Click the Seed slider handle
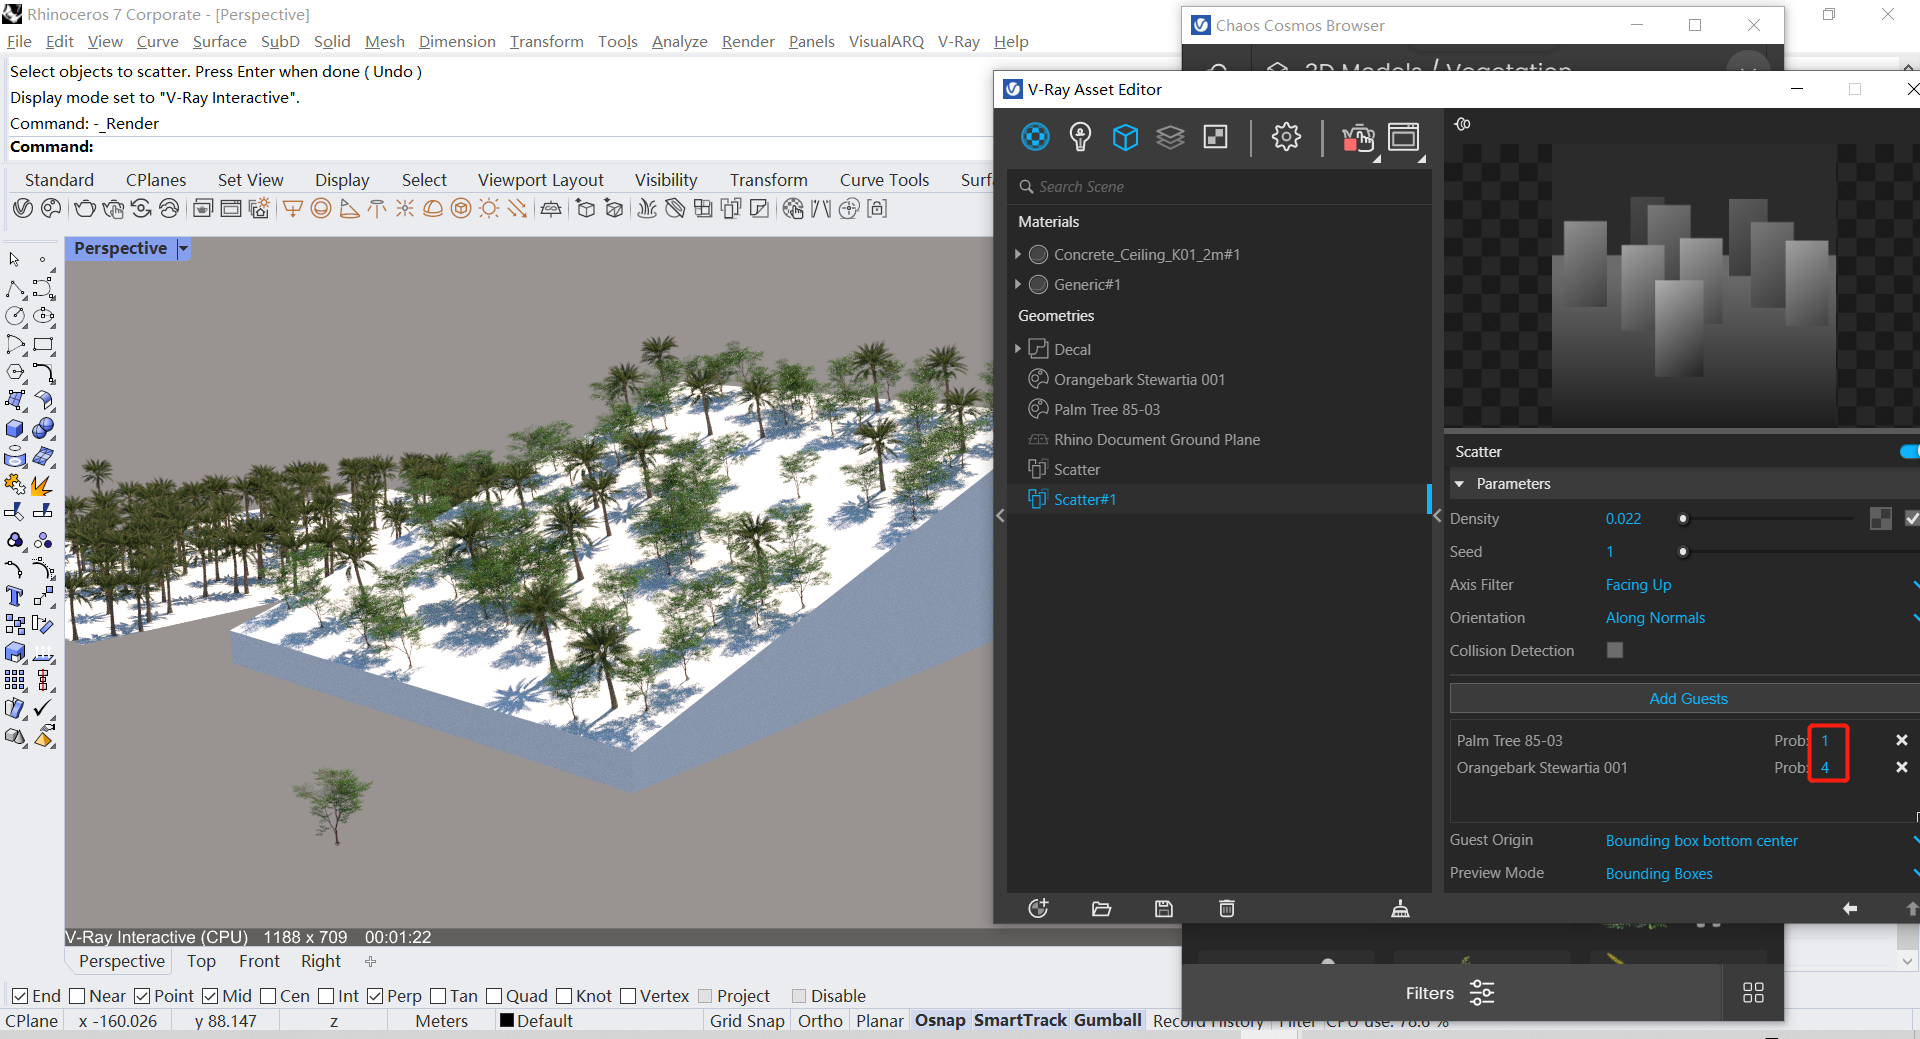This screenshot has height=1039, width=1920. (1683, 551)
